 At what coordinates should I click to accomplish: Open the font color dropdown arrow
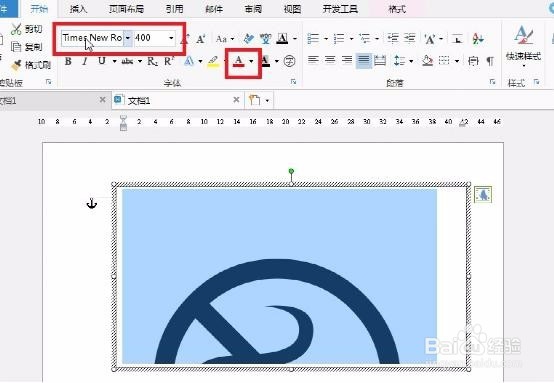click(x=251, y=61)
